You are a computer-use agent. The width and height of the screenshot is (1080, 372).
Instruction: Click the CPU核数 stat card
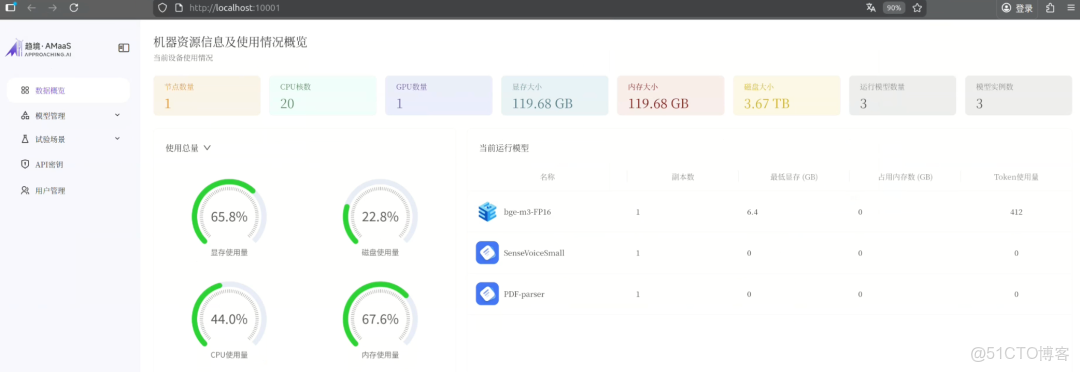coord(322,96)
